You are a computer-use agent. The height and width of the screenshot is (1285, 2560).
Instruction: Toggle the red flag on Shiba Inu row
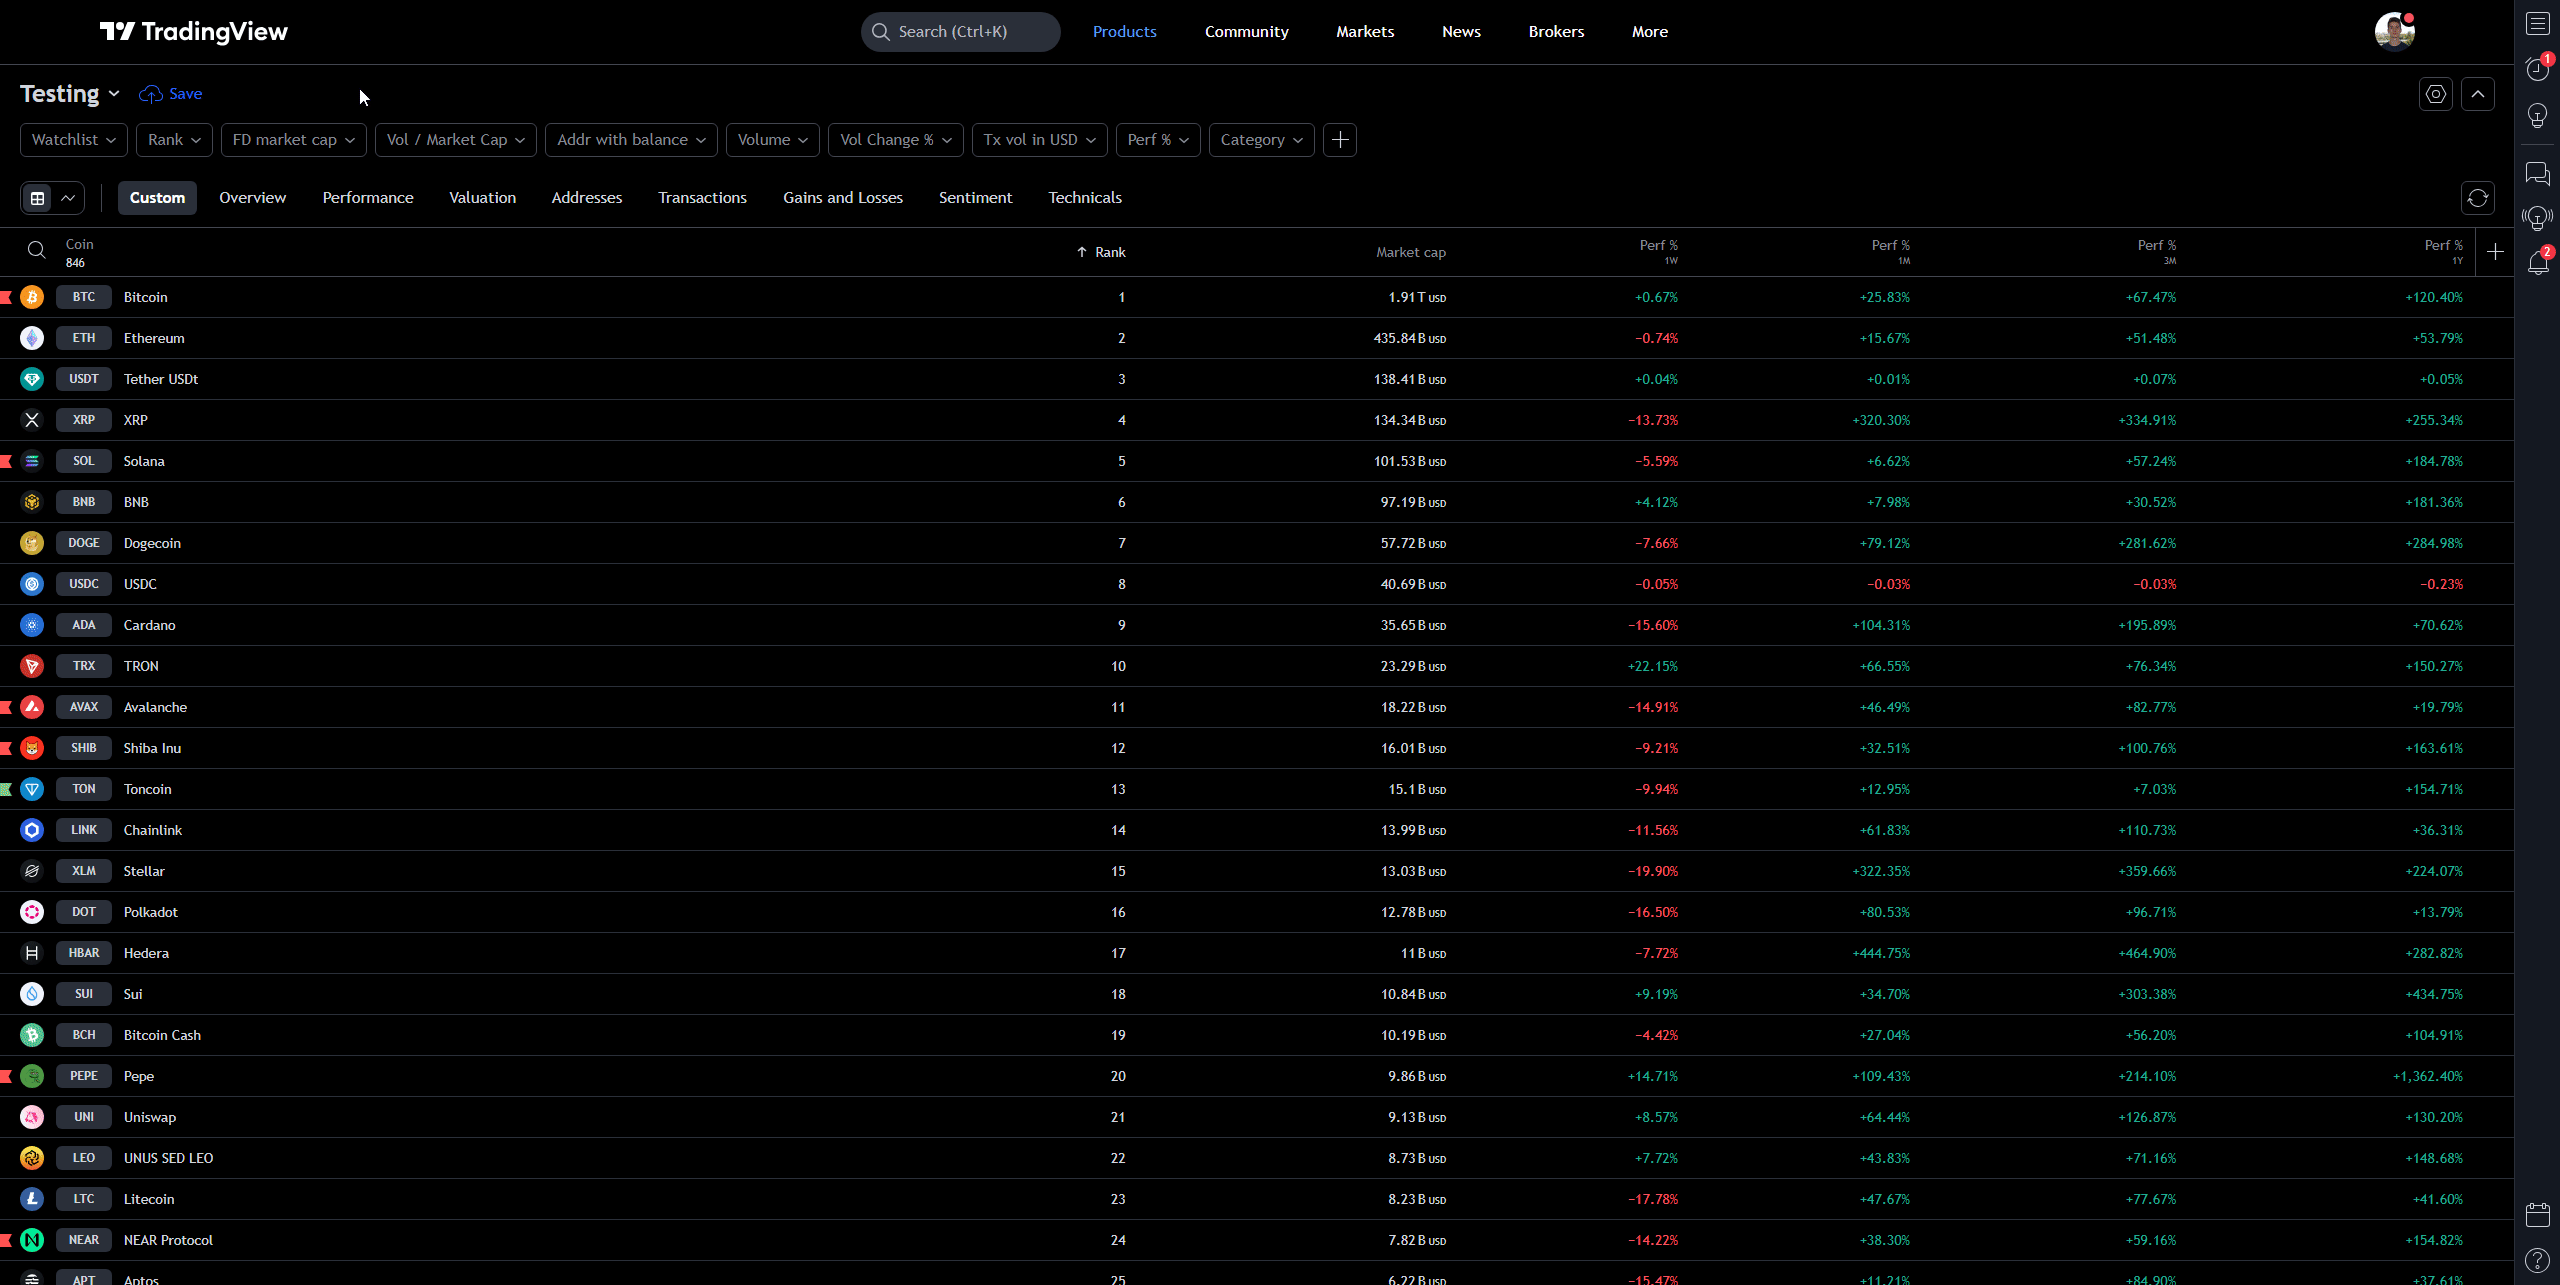coord(6,748)
